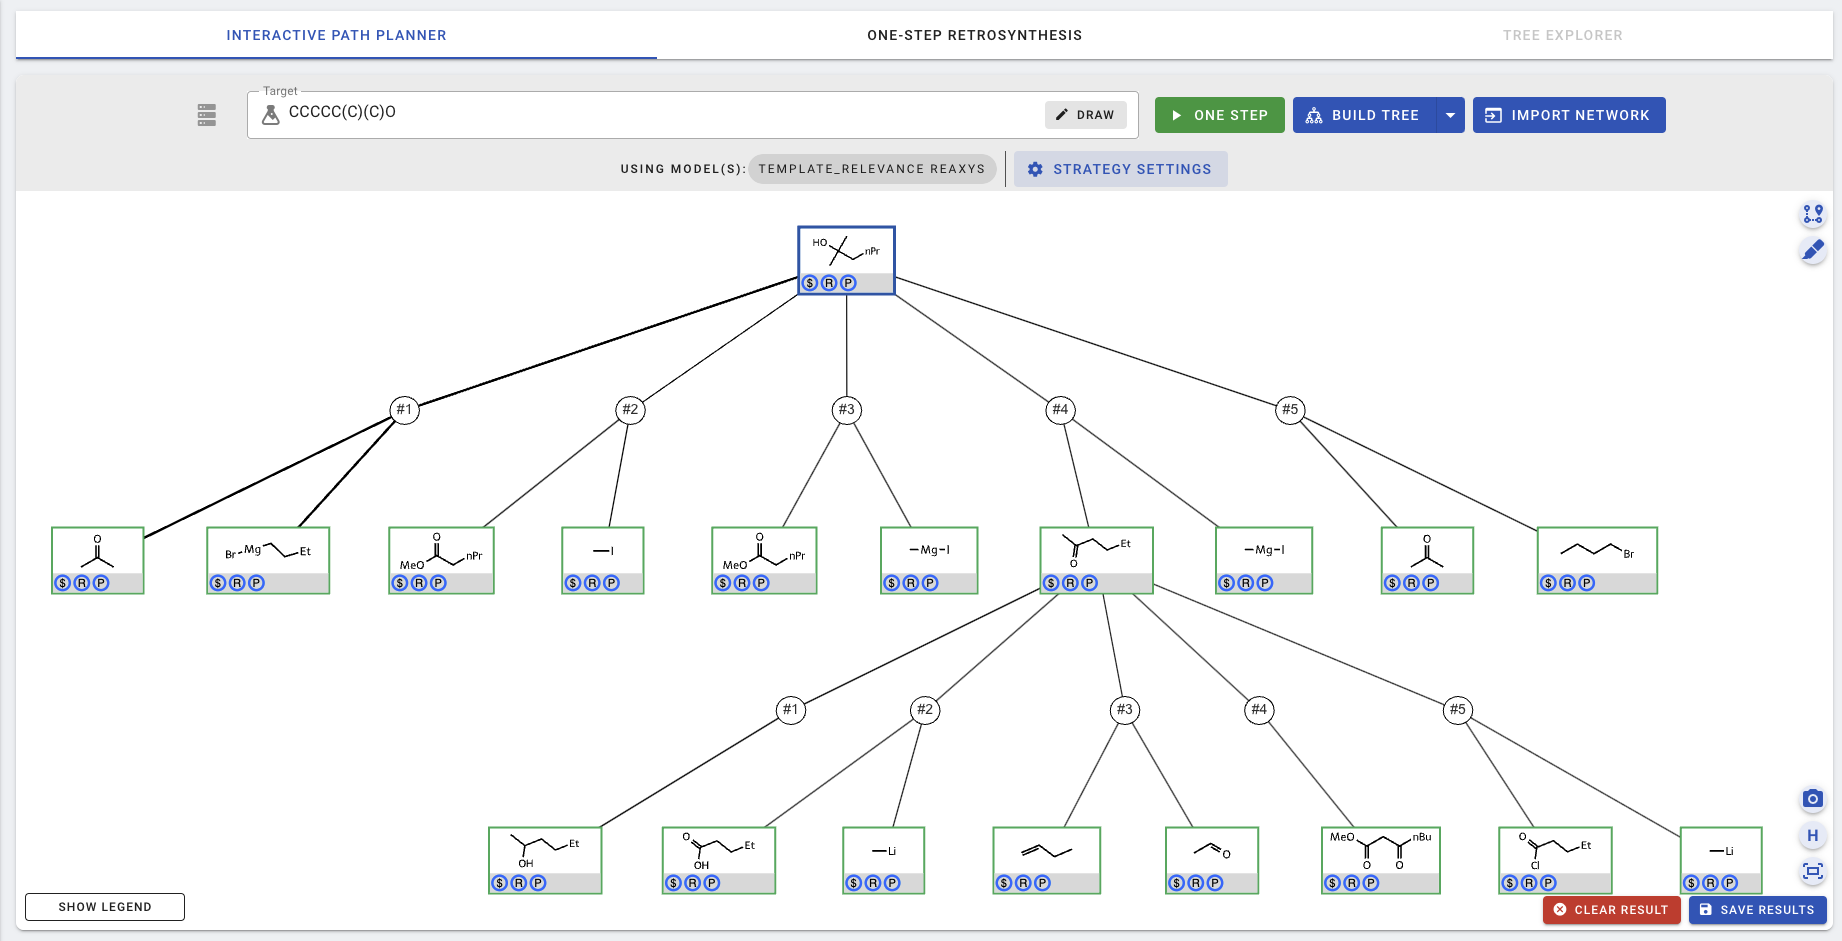Click the R icon on the target HO-nPr molecule node

pos(829,283)
